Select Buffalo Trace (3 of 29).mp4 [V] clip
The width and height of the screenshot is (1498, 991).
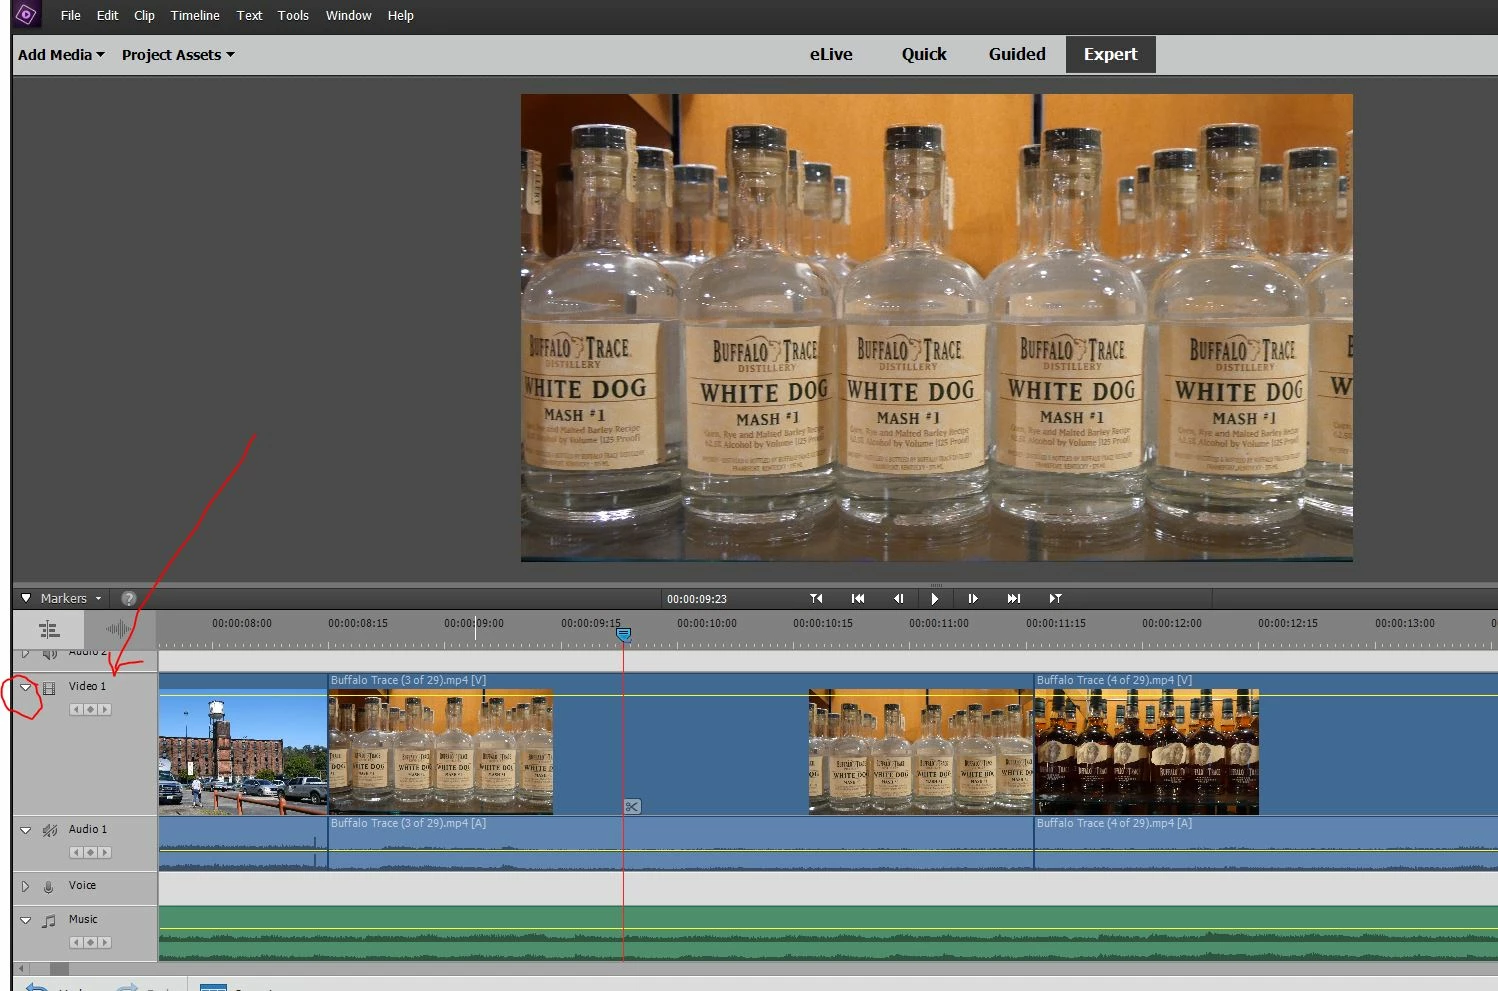(x=680, y=745)
